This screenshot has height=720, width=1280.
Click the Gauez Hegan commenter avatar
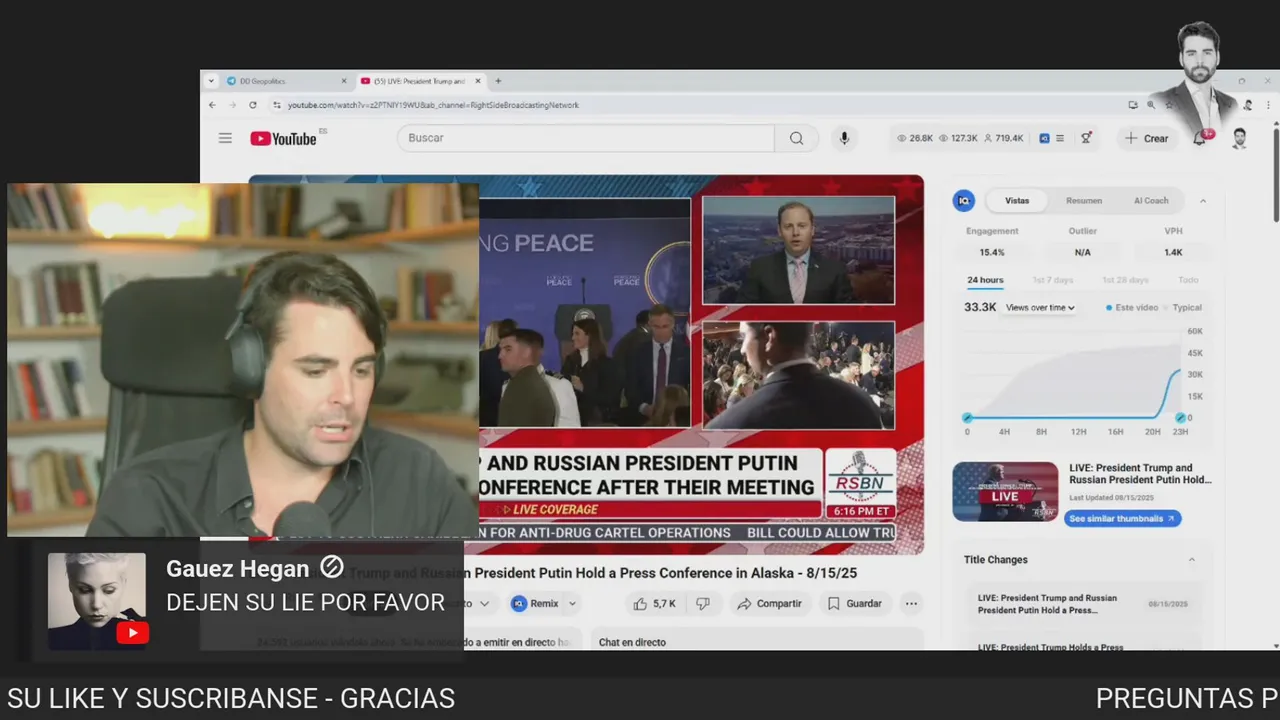97,602
